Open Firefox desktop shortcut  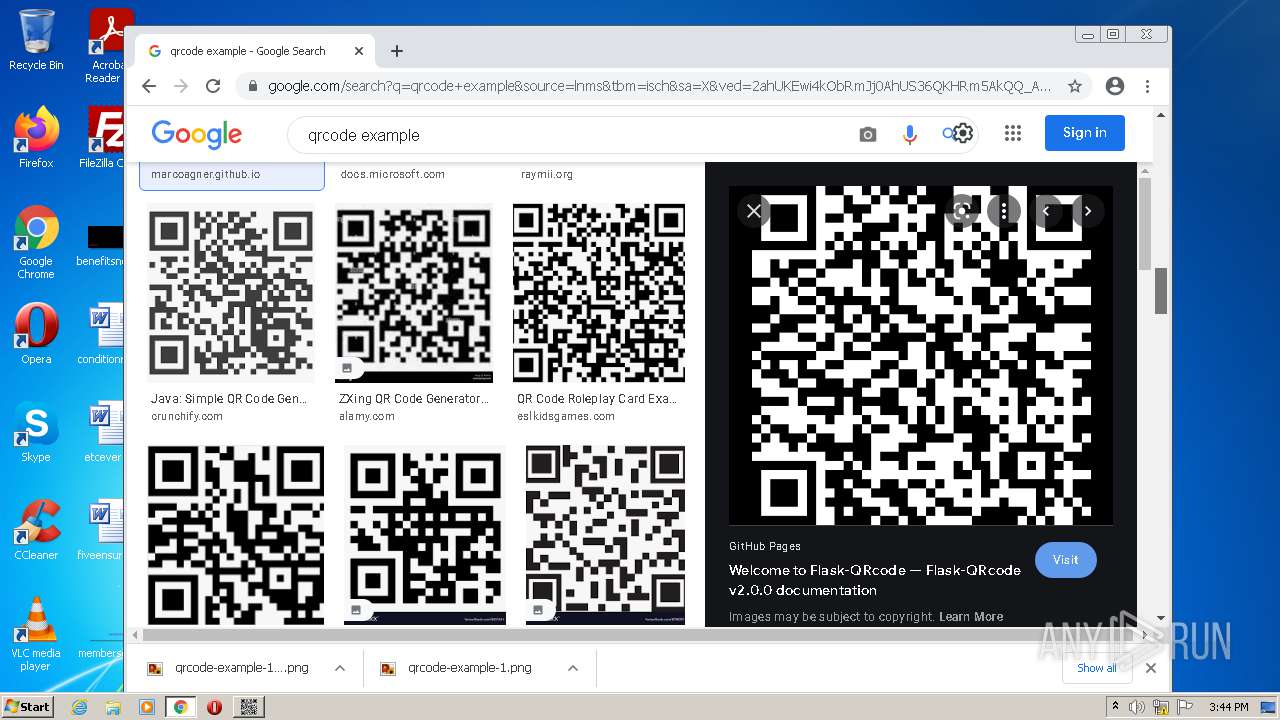tap(36, 138)
